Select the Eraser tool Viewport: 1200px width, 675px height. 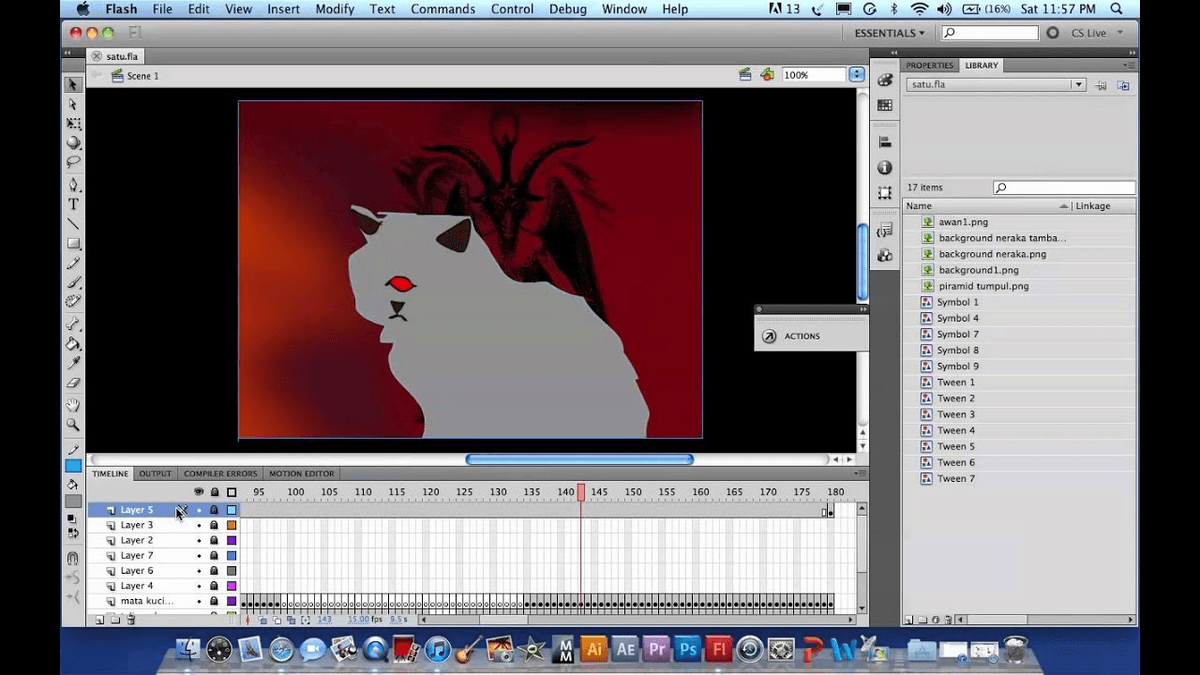coord(73,382)
